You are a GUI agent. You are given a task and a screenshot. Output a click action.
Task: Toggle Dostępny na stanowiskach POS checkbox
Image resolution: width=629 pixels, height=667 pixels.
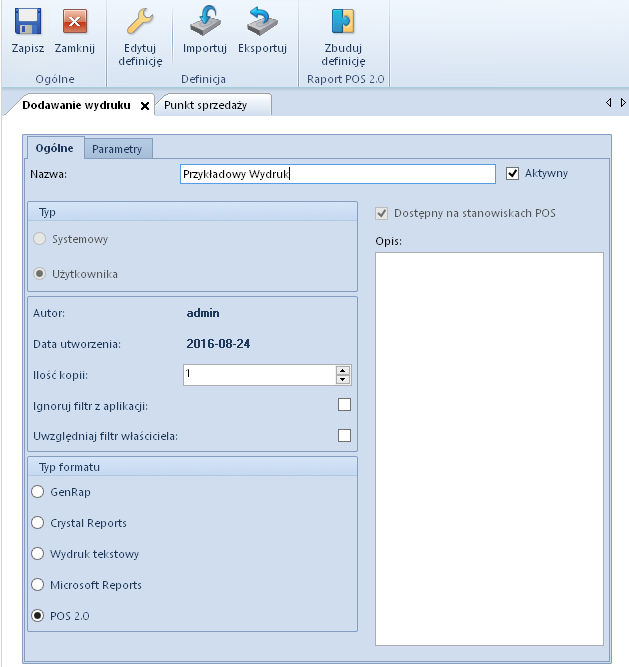(x=381, y=213)
